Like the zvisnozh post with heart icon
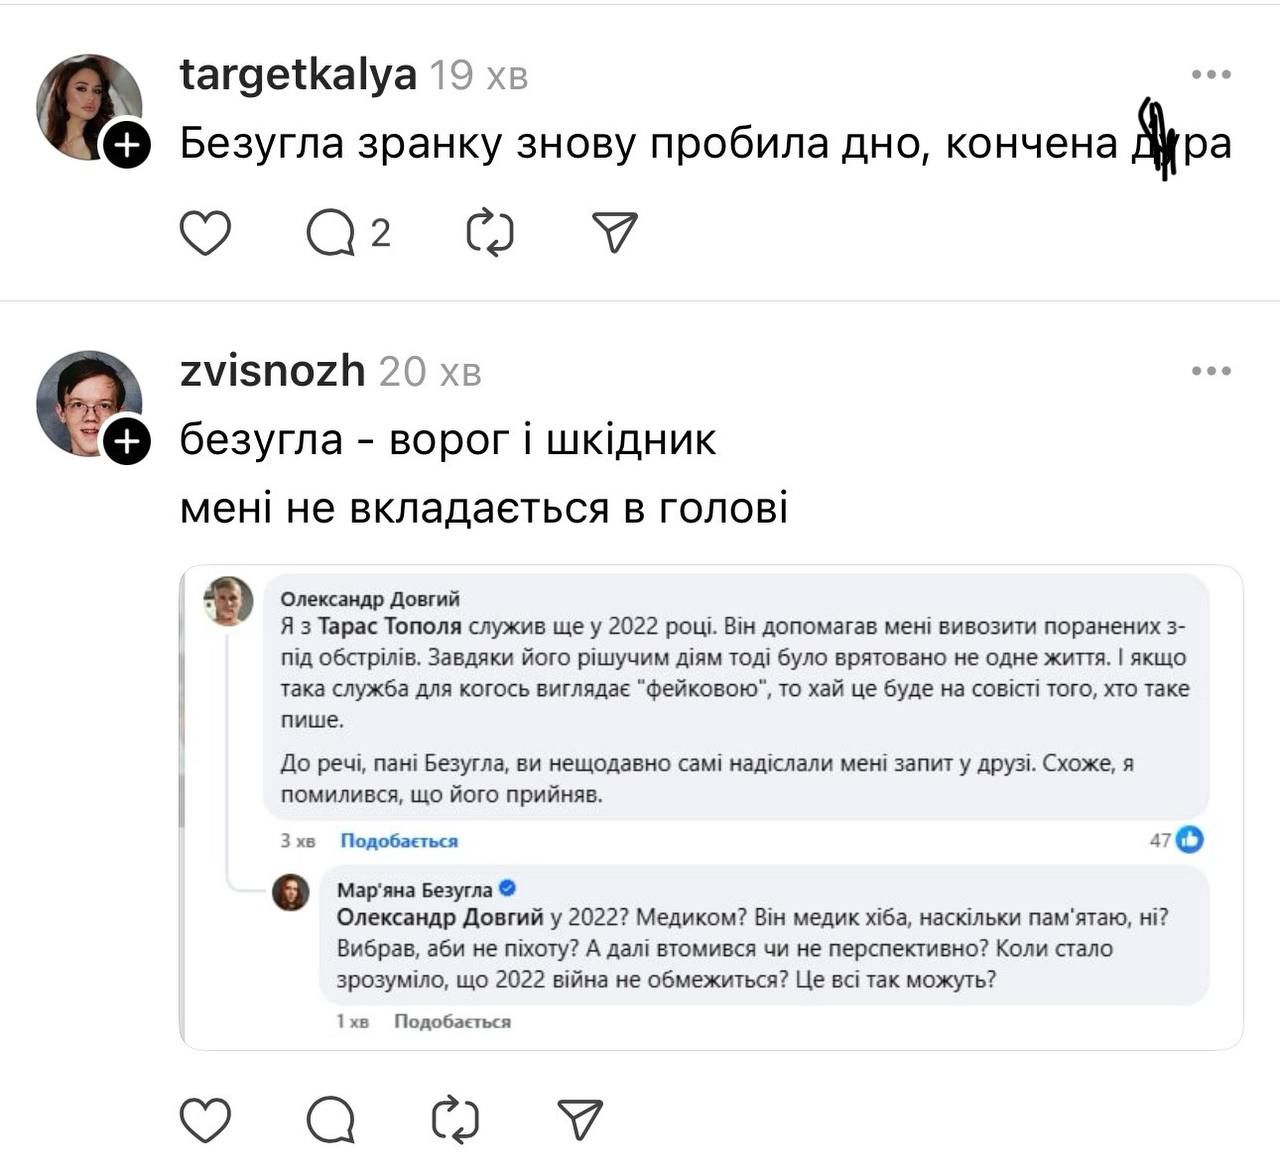The width and height of the screenshot is (1280, 1176). [205, 1119]
